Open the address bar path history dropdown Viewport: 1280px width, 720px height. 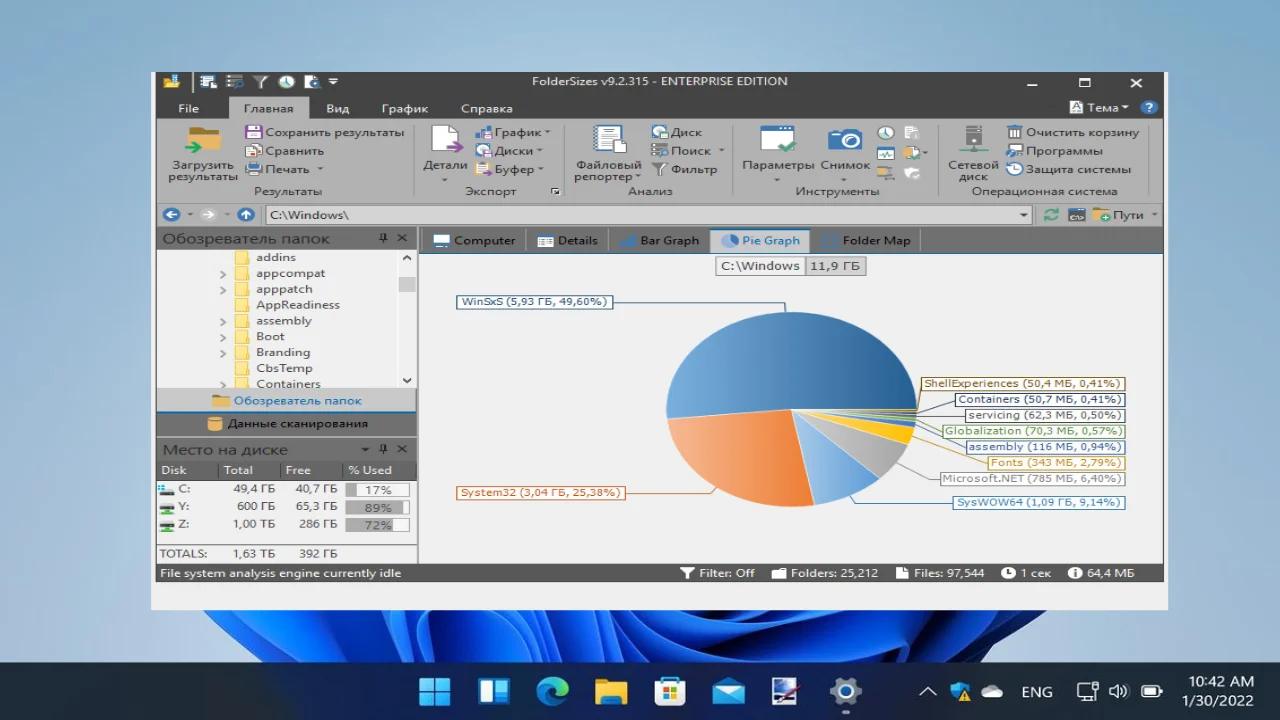click(x=1023, y=215)
